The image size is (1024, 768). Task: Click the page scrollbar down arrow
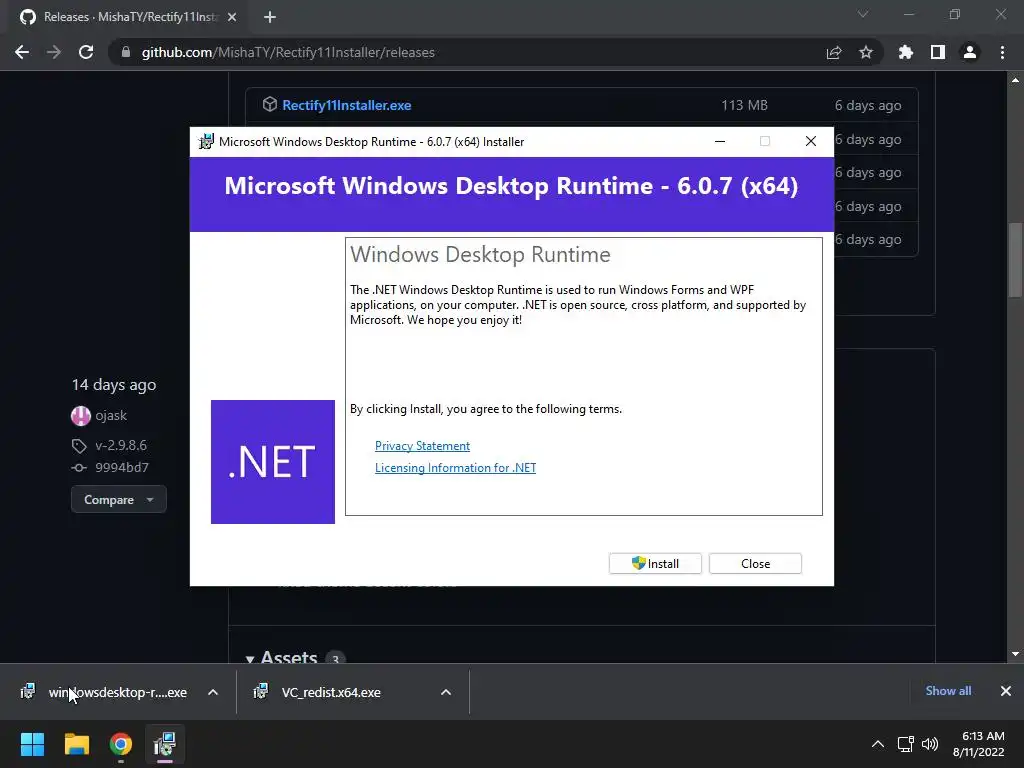point(1015,654)
